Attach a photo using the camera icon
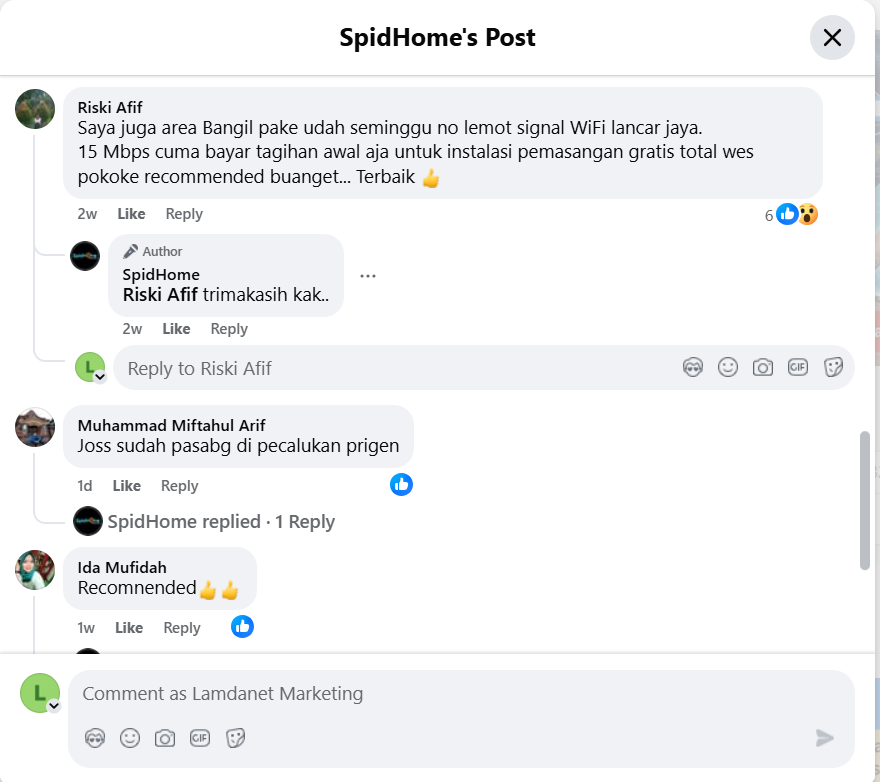 coord(164,738)
